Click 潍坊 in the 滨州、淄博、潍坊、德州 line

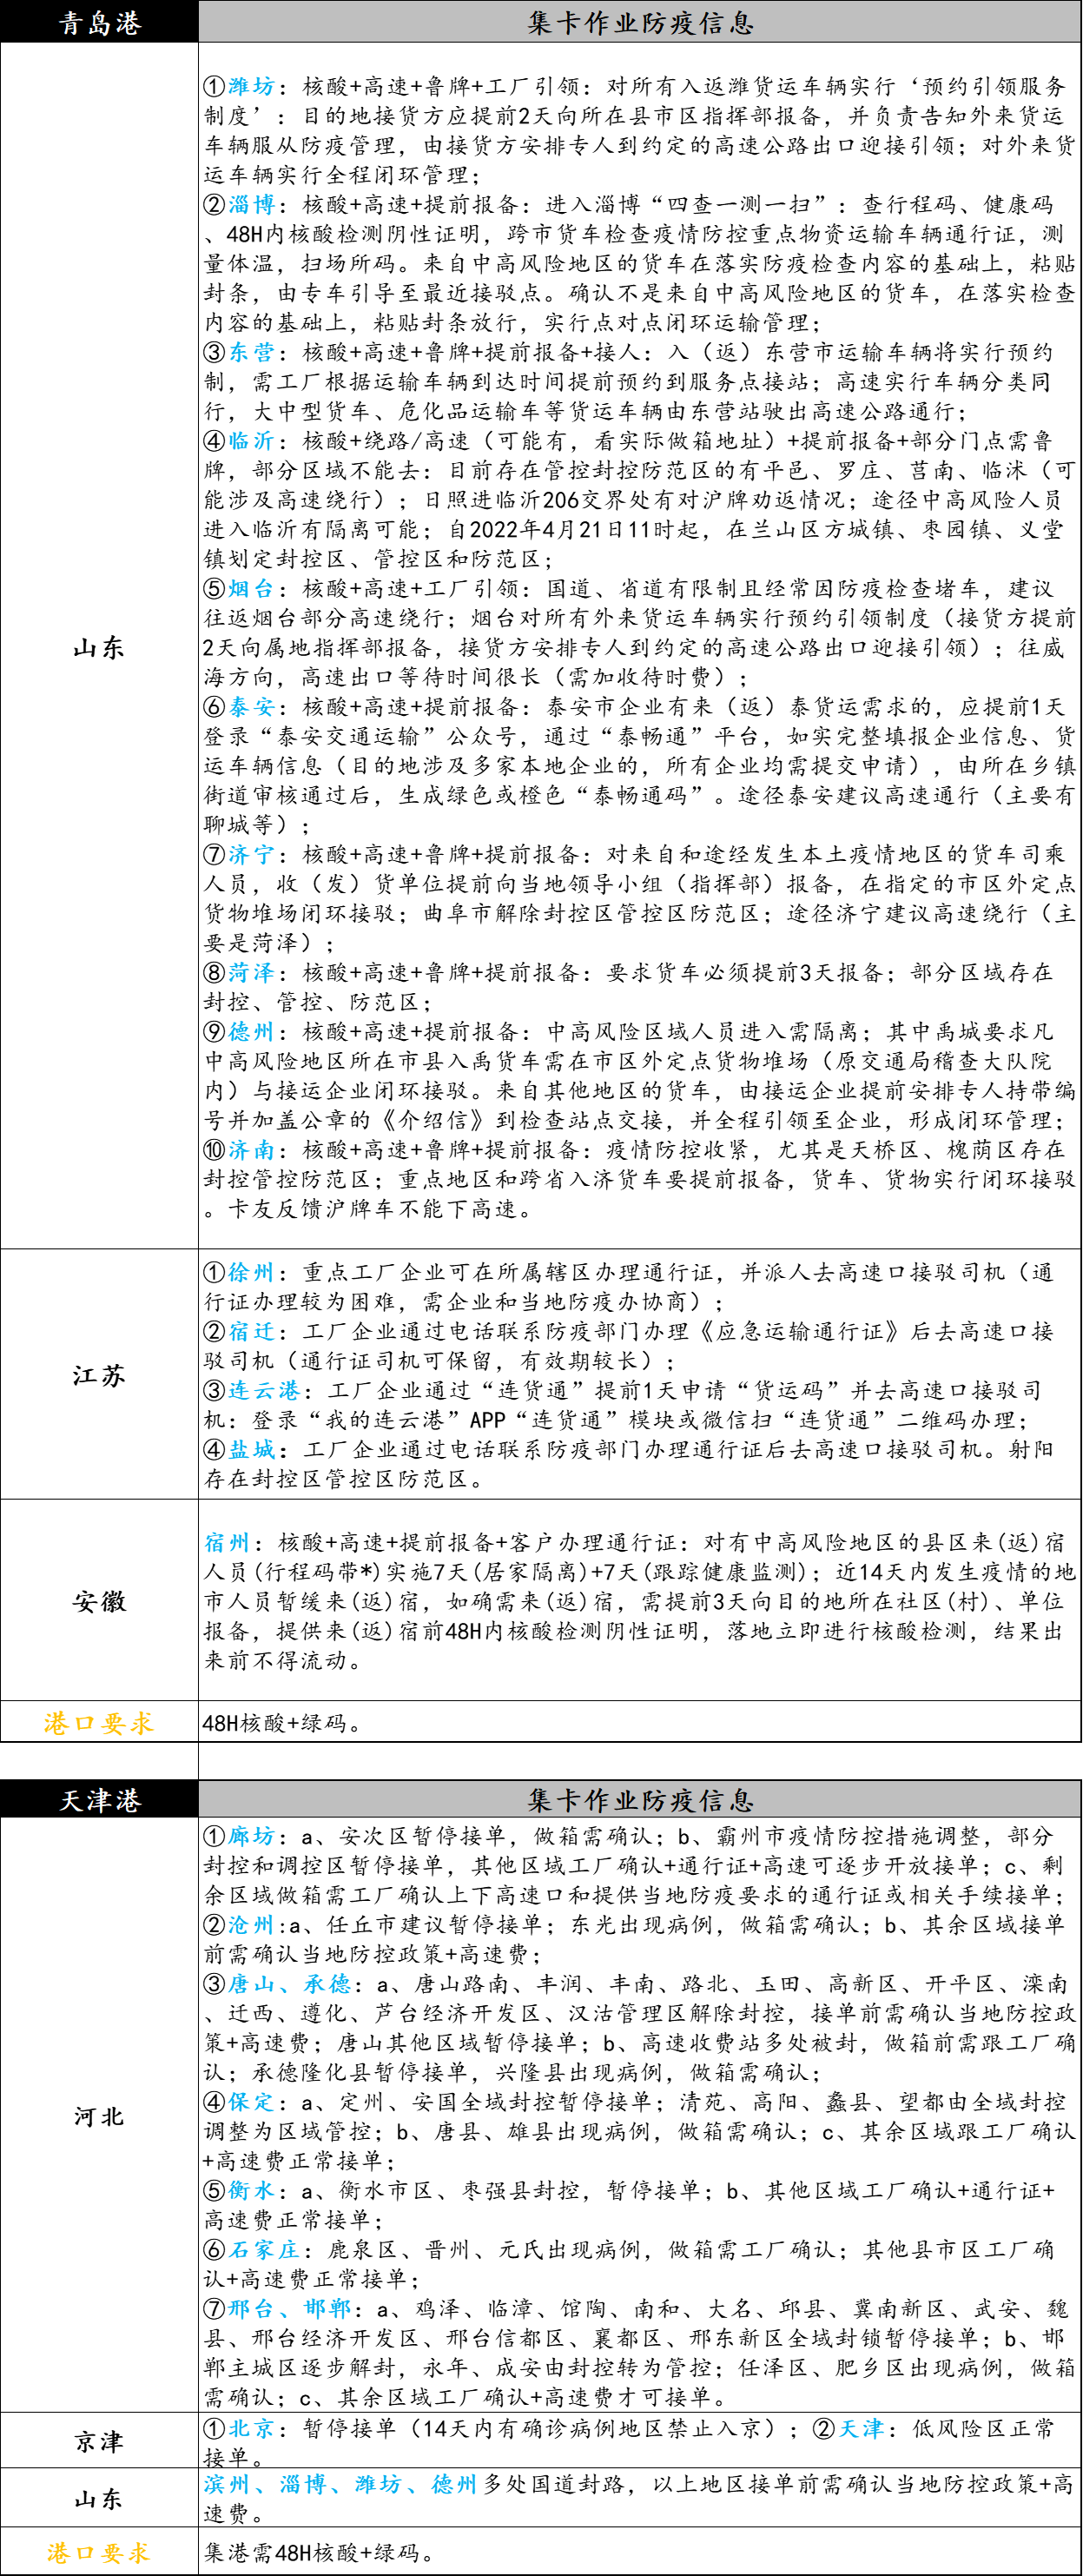pyautogui.click(x=379, y=2484)
